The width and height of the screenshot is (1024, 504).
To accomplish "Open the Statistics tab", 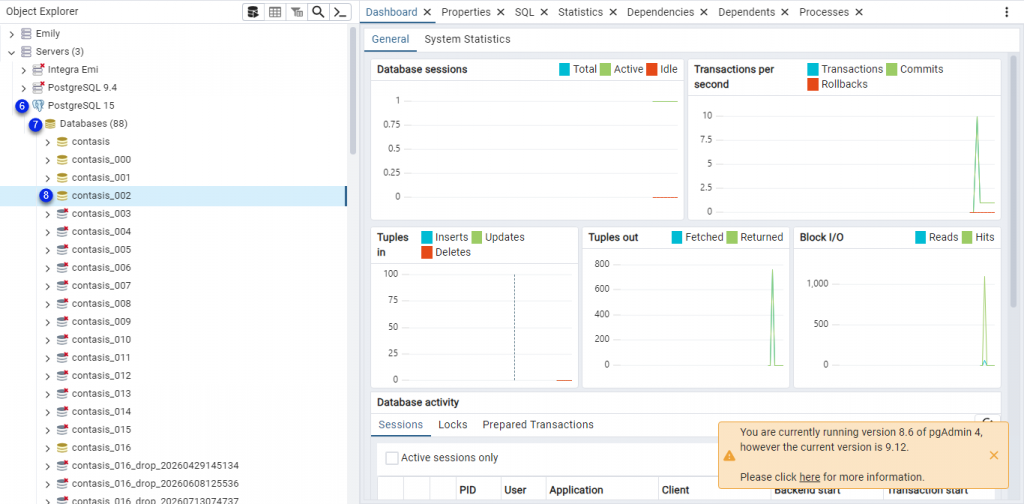I will pyautogui.click(x=580, y=12).
